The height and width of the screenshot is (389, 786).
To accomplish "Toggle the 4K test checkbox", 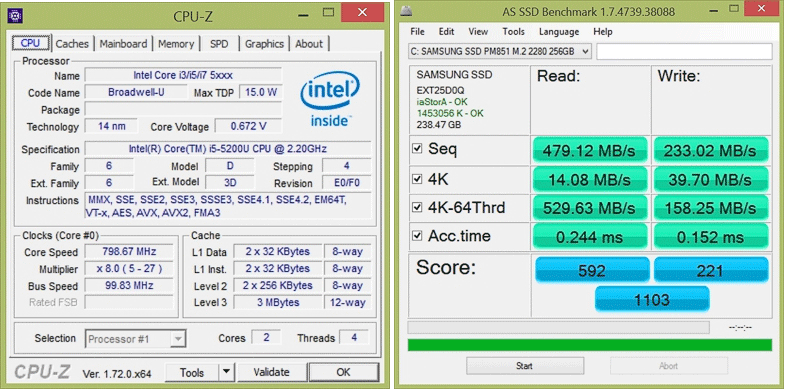I will point(417,178).
